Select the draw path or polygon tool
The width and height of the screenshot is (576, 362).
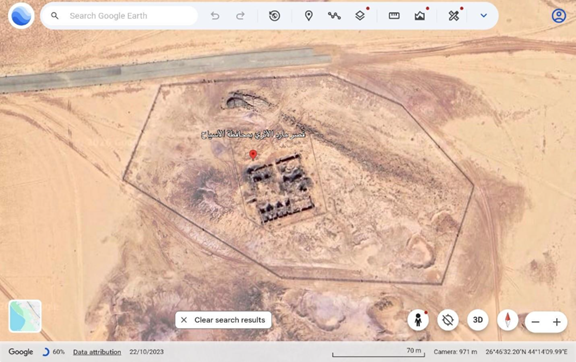[x=334, y=16]
